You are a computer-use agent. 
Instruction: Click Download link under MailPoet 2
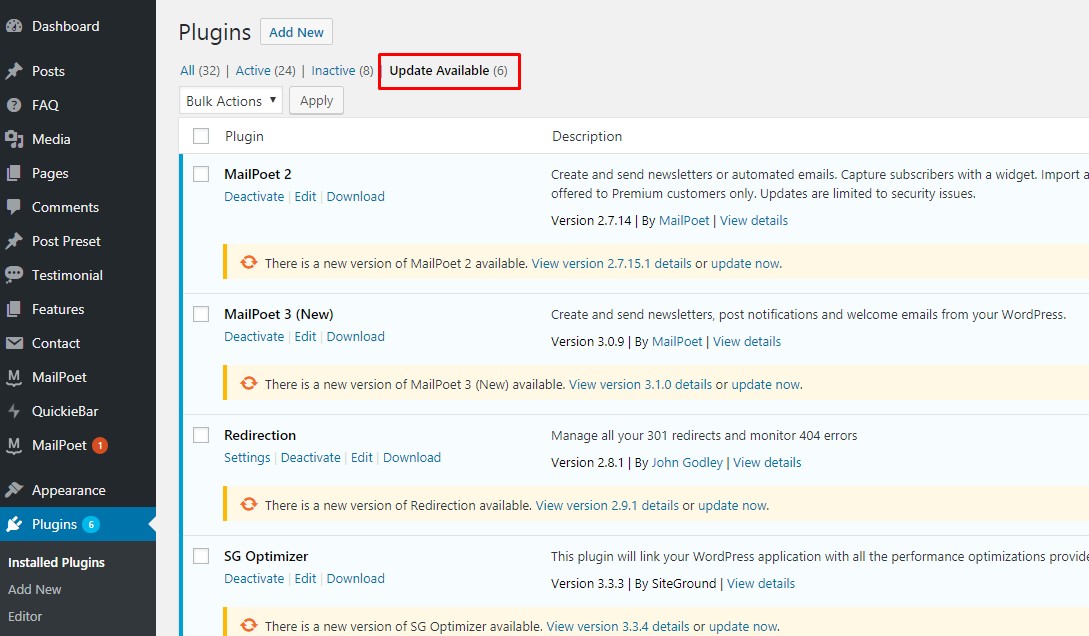point(356,196)
